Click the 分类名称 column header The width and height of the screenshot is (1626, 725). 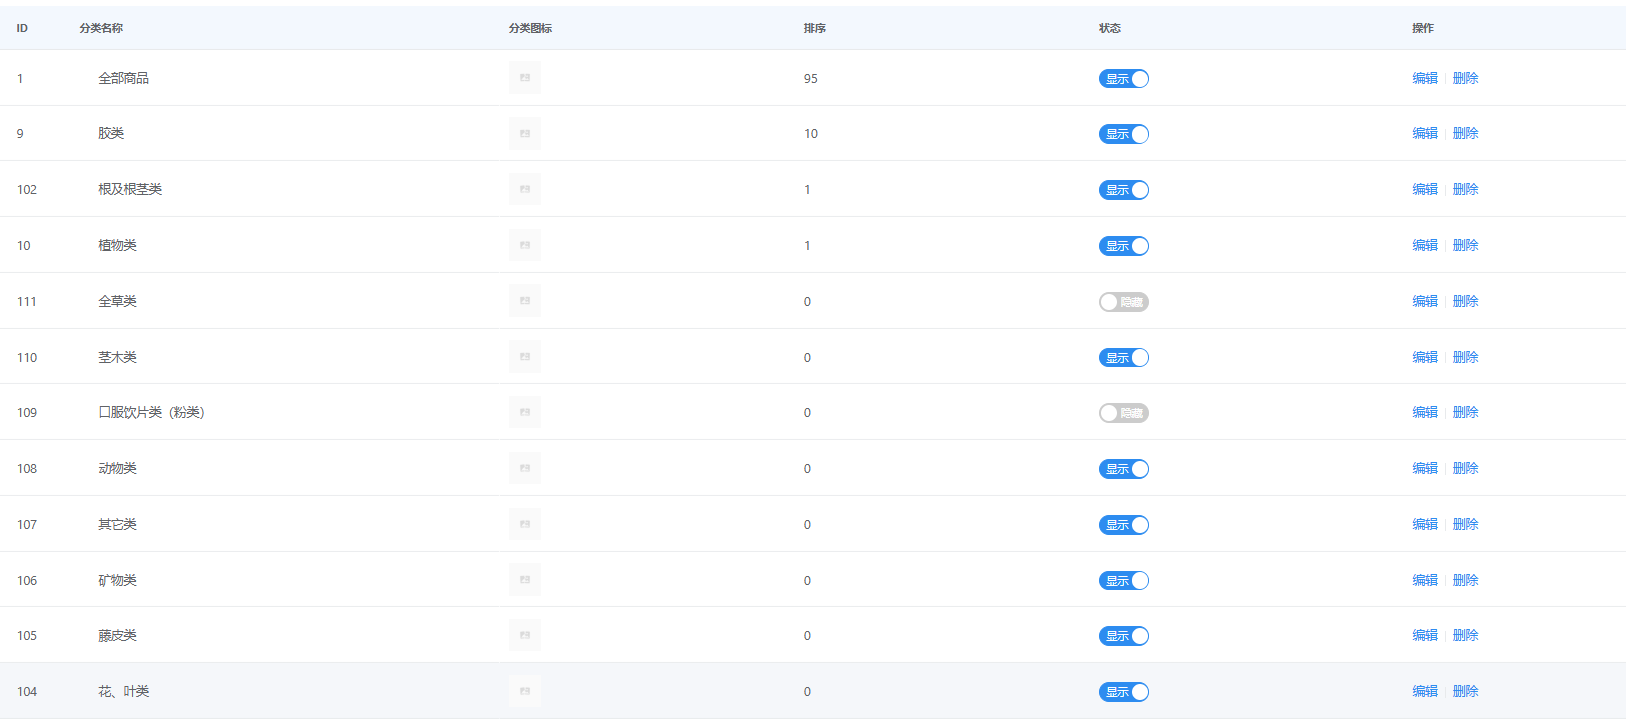pos(101,28)
